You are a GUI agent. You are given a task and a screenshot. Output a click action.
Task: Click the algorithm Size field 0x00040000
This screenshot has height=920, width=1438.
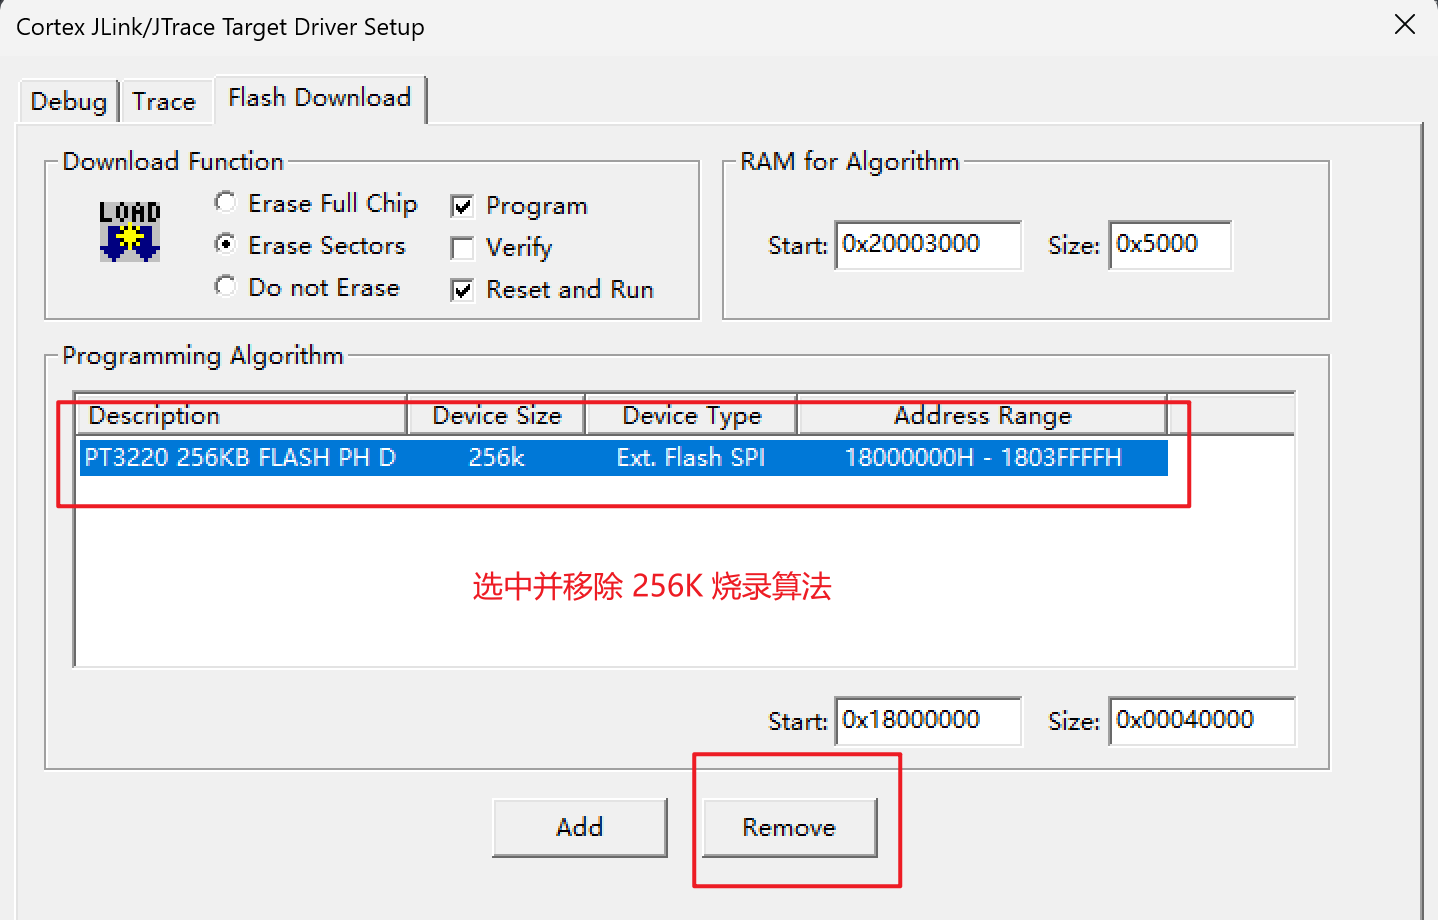point(1201,721)
